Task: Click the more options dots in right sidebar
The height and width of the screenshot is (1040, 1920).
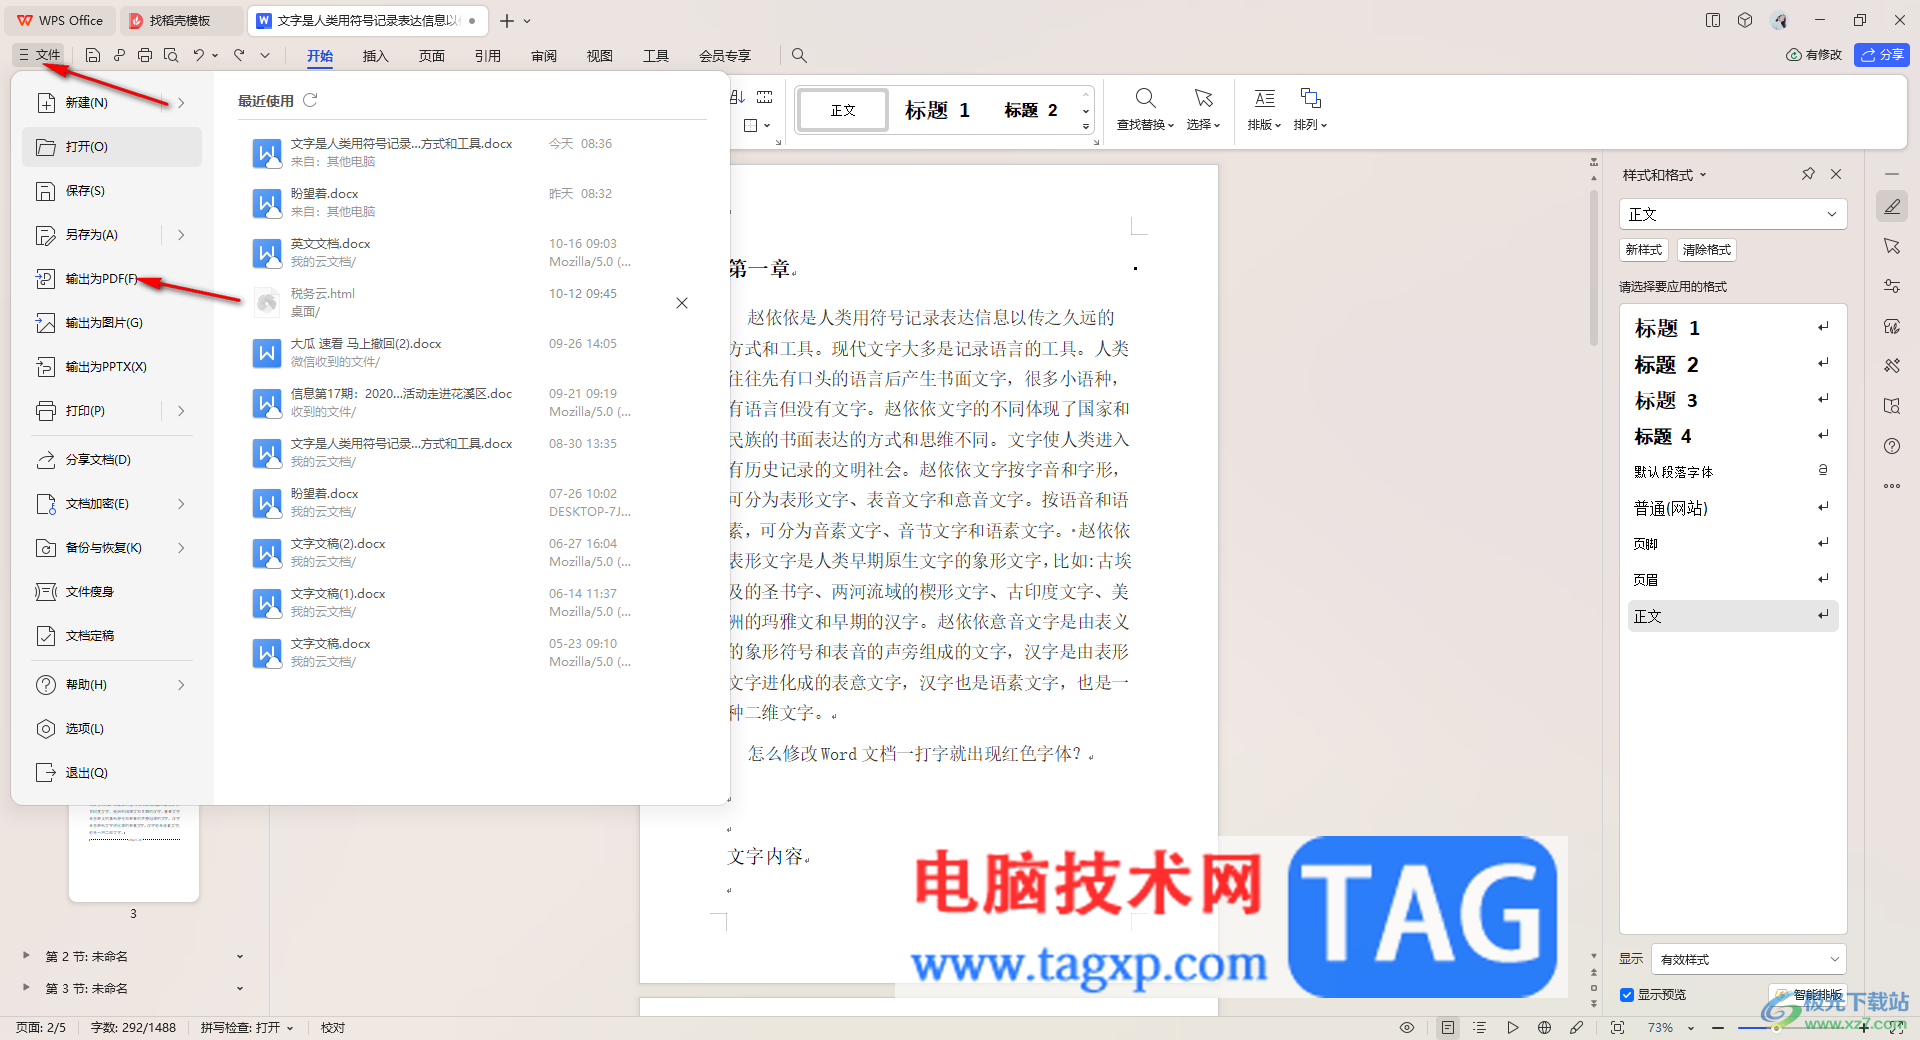Action: (x=1891, y=486)
